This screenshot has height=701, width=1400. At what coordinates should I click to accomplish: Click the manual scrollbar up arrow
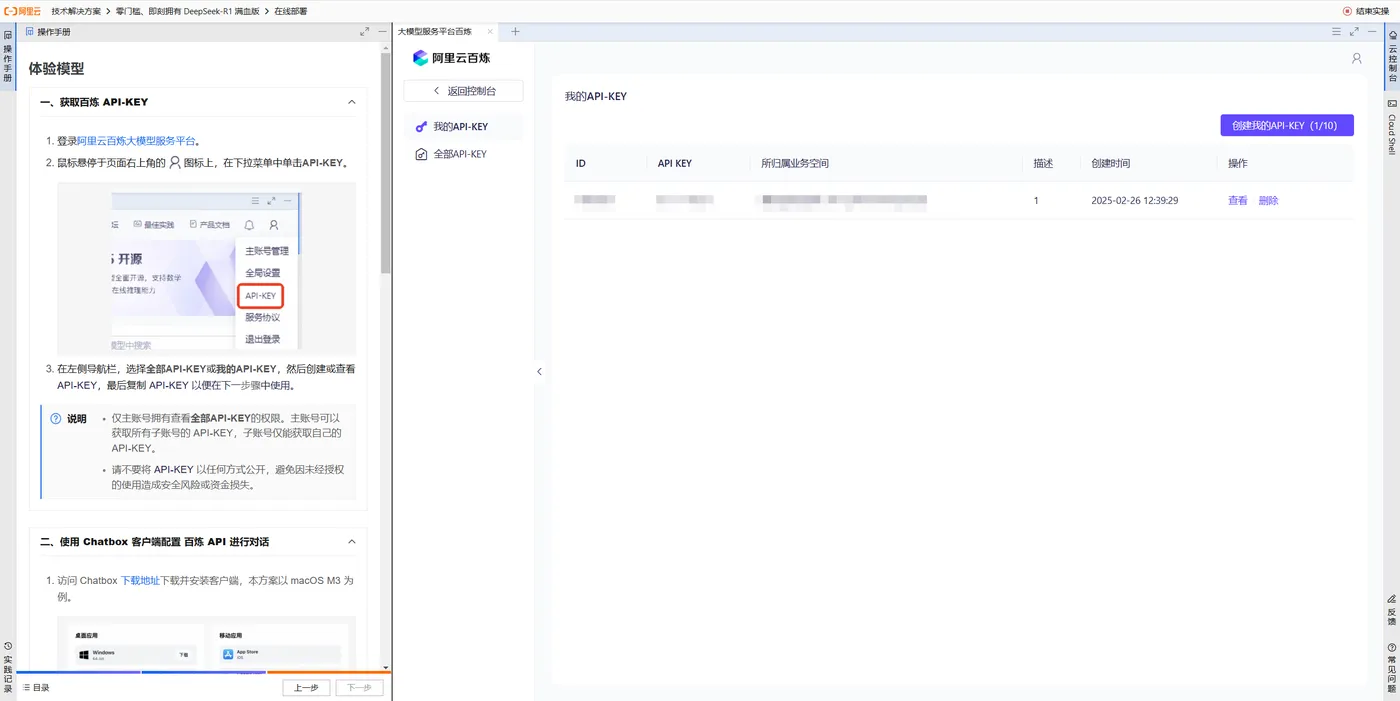tap(386, 50)
